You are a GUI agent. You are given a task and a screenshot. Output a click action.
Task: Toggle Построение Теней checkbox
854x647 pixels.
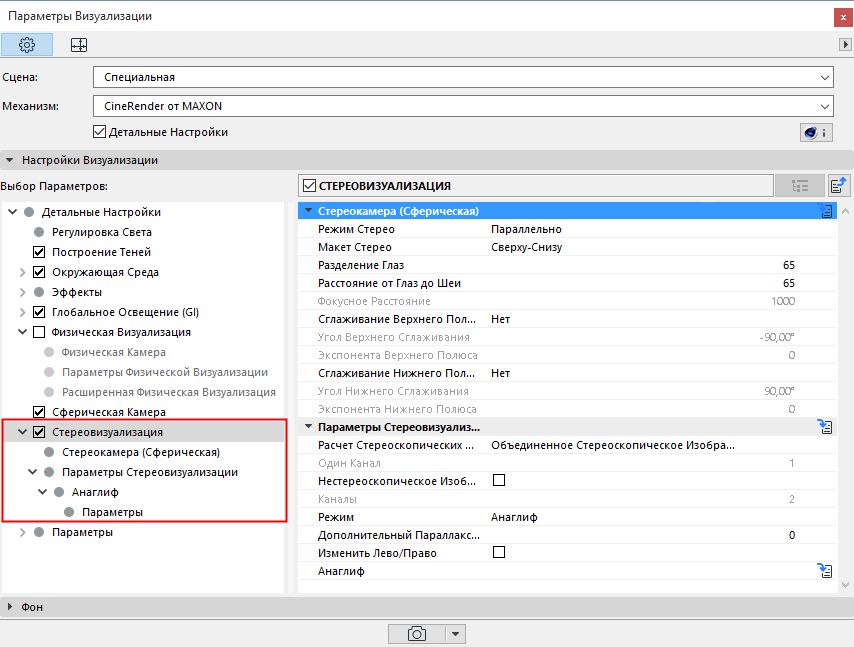[x=39, y=252]
